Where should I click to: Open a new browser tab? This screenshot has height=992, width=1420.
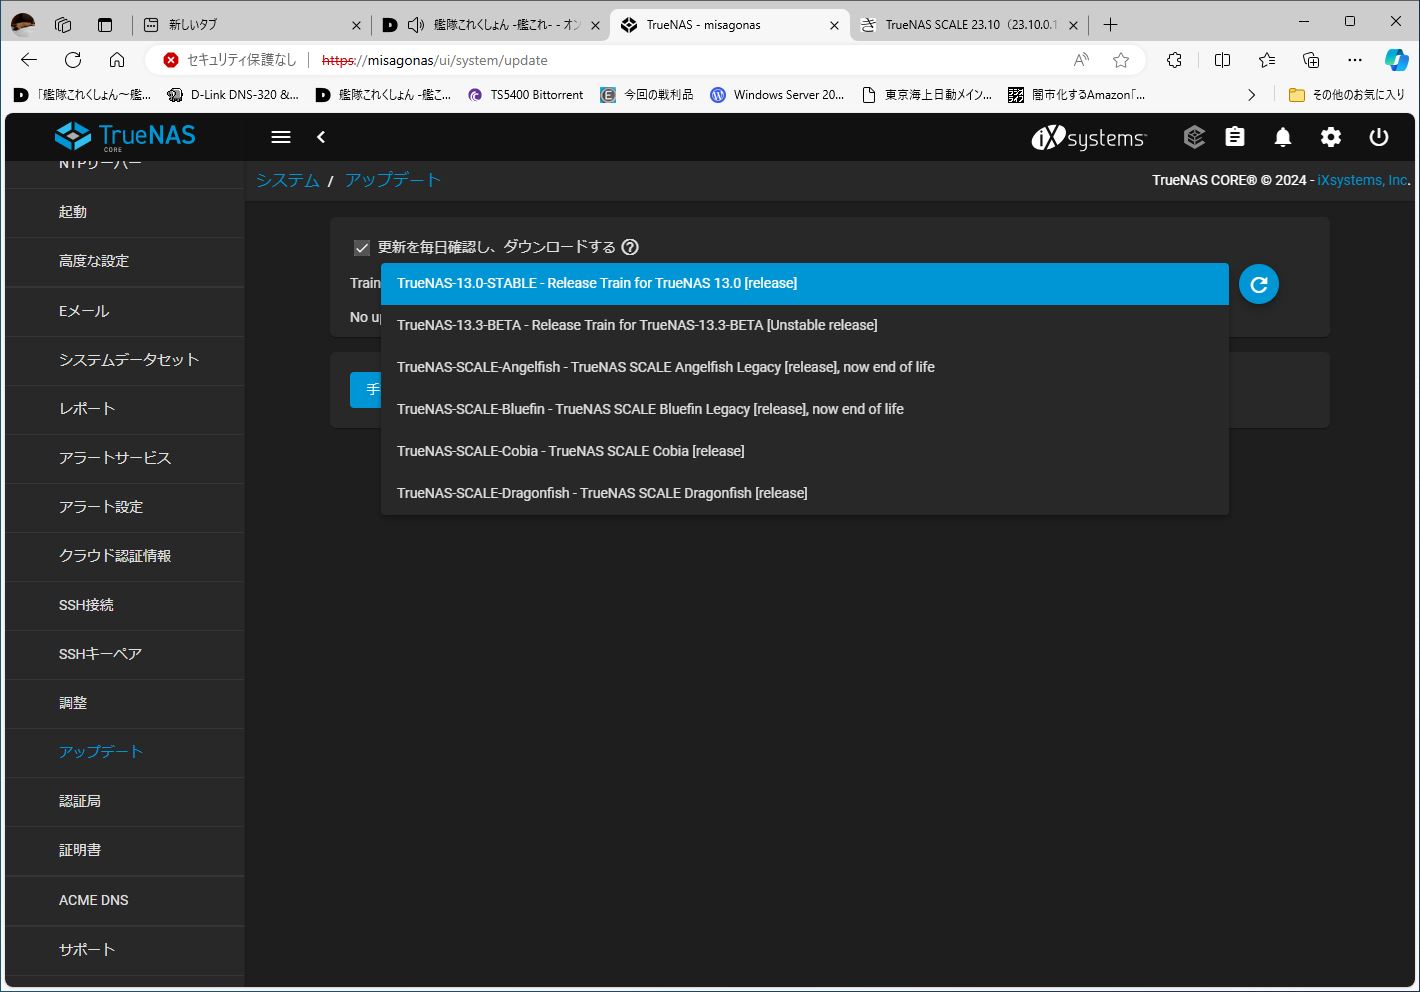1110,25
